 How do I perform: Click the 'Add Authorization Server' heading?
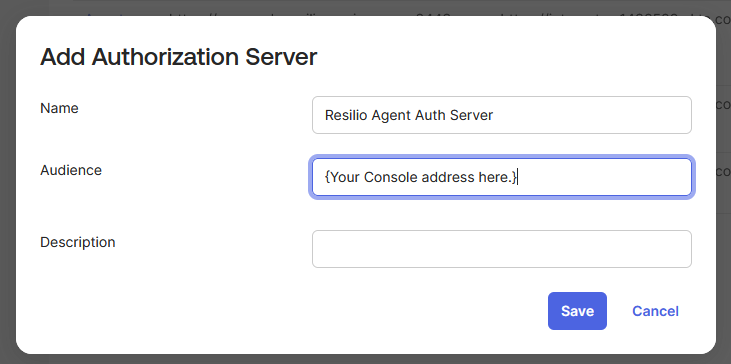[179, 57]
